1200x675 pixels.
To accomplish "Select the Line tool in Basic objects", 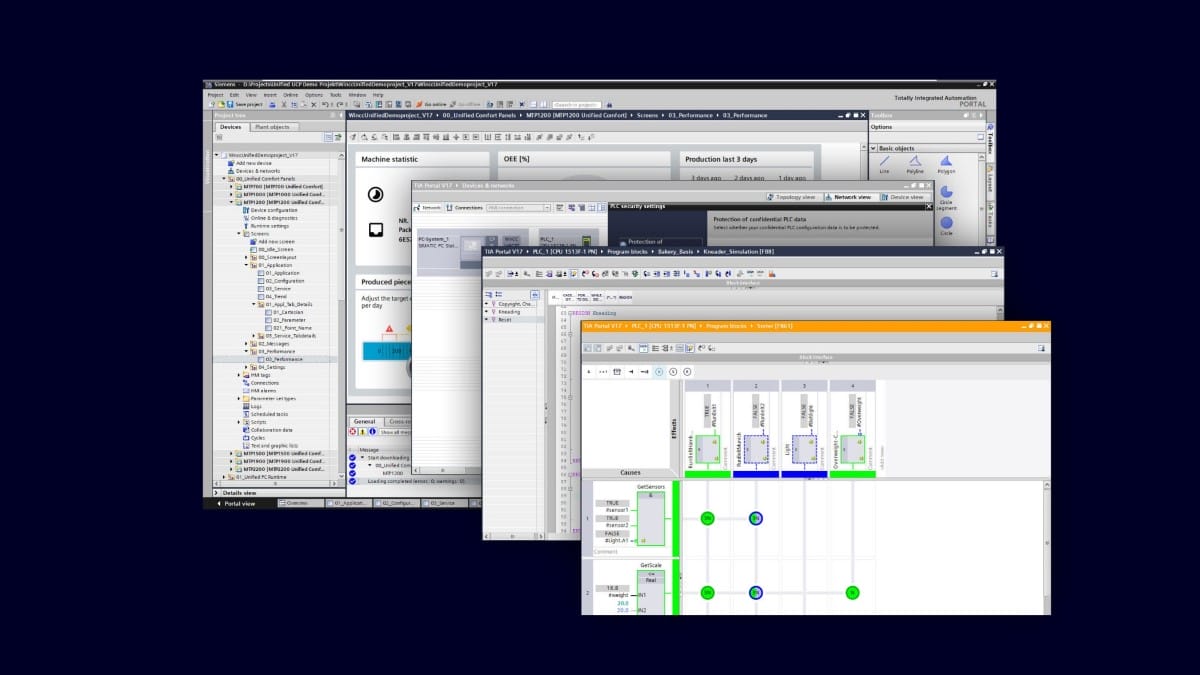I will [884, 162].
